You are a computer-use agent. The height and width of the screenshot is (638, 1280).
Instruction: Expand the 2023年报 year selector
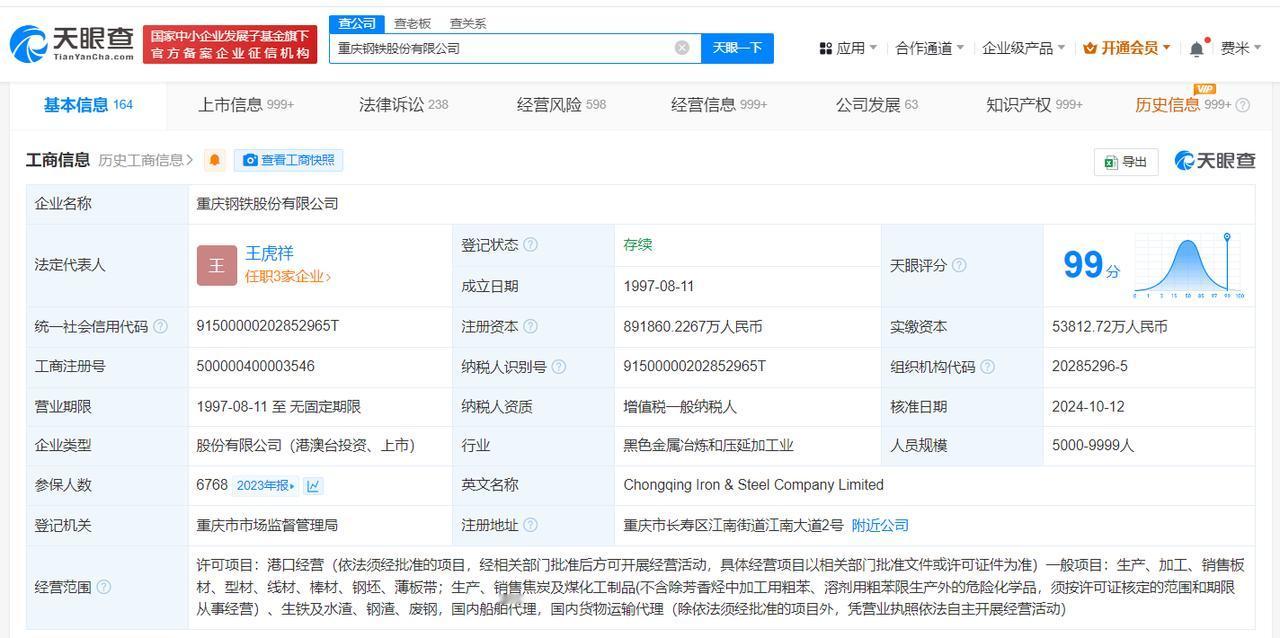coord(265,486)
